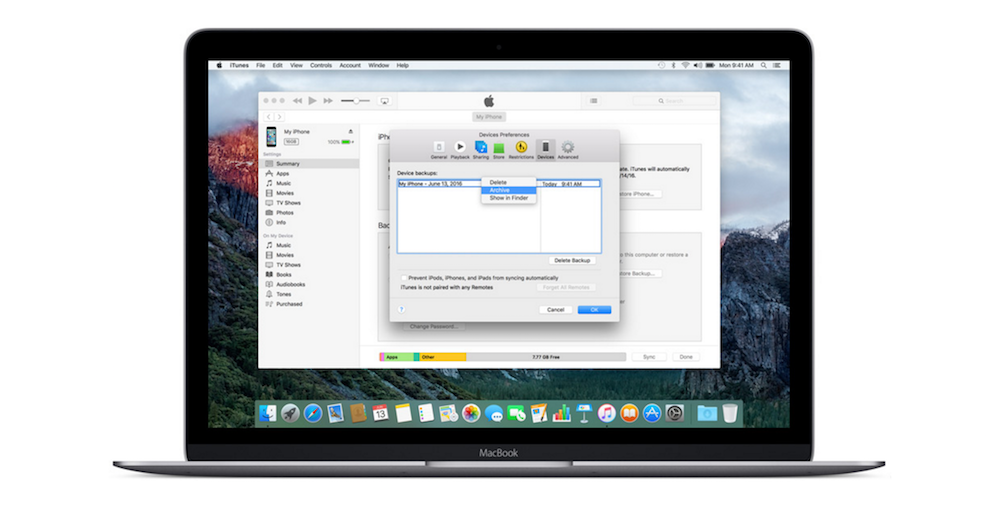Open the Trash in the Dock
This screenshot has height=506, width=1000.
click(730, 413)
